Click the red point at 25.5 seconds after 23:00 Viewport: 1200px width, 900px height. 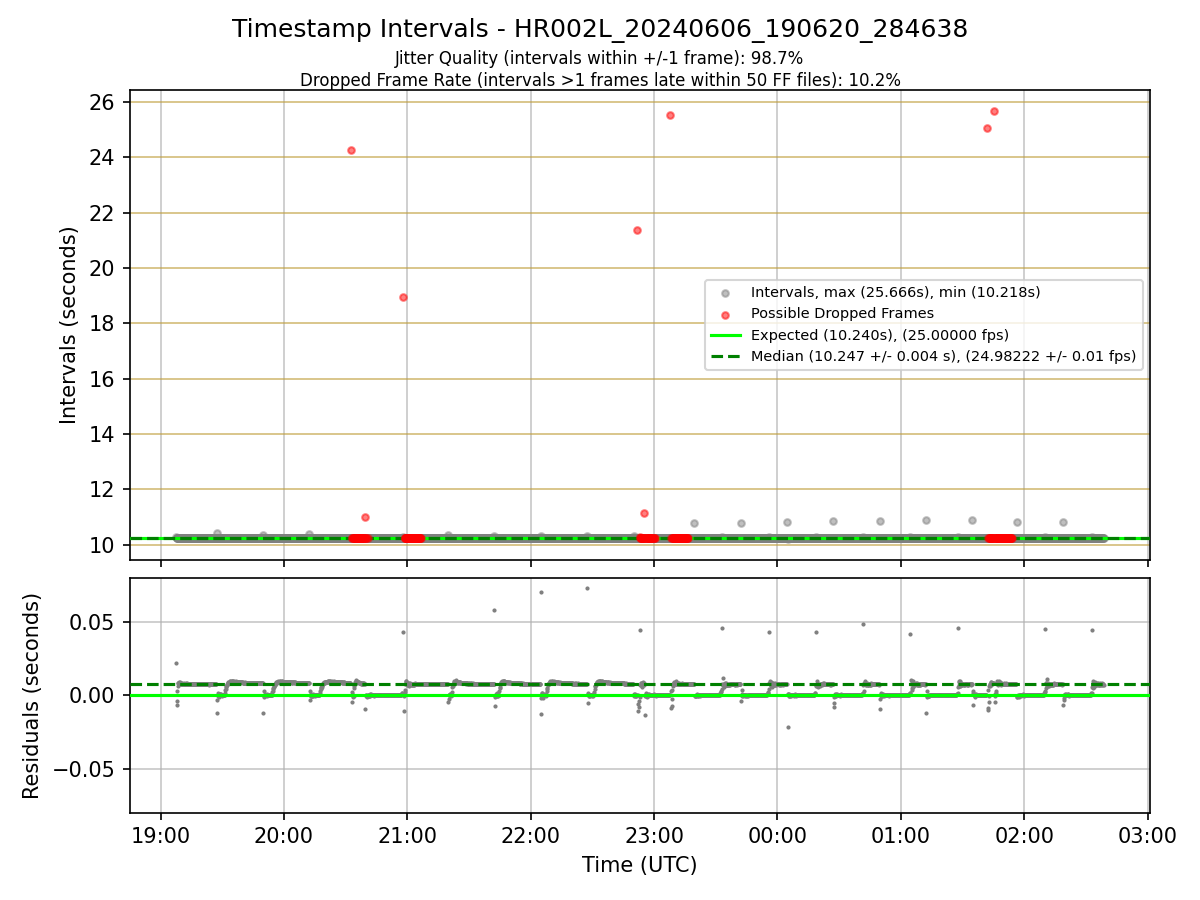[x=670, y=115]
